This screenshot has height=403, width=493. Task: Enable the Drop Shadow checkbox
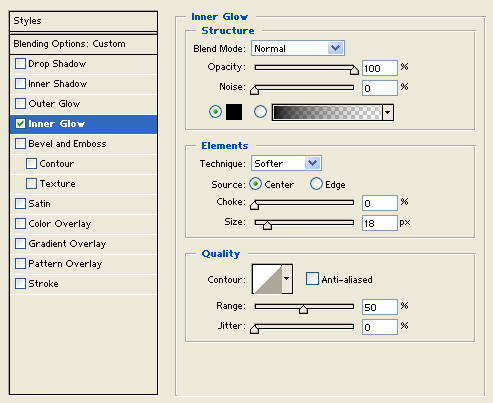coord(20,64)
